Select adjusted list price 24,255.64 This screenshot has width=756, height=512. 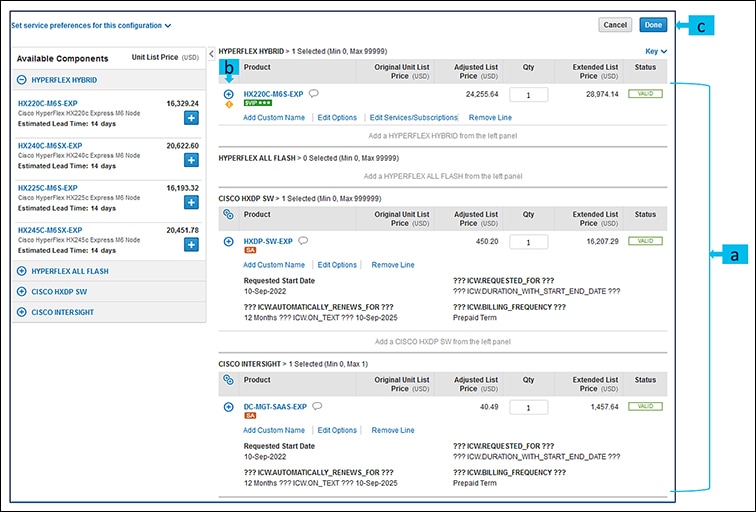pos(482,94)
